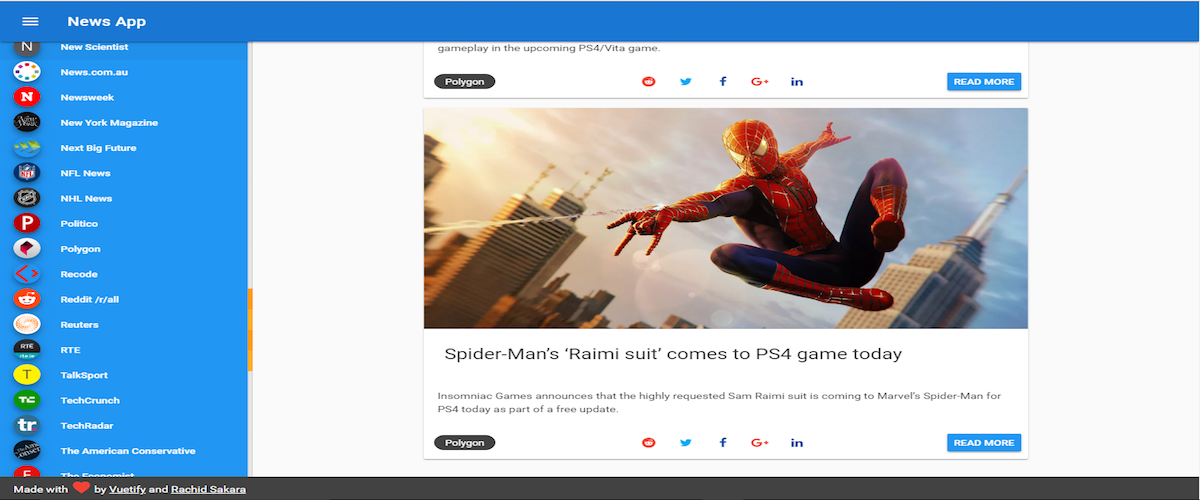Click the sidebar orange scrollbar thumb
The height and width of the screenshot is (500, 1200).
pyautogui.click(x=250, y=329)
